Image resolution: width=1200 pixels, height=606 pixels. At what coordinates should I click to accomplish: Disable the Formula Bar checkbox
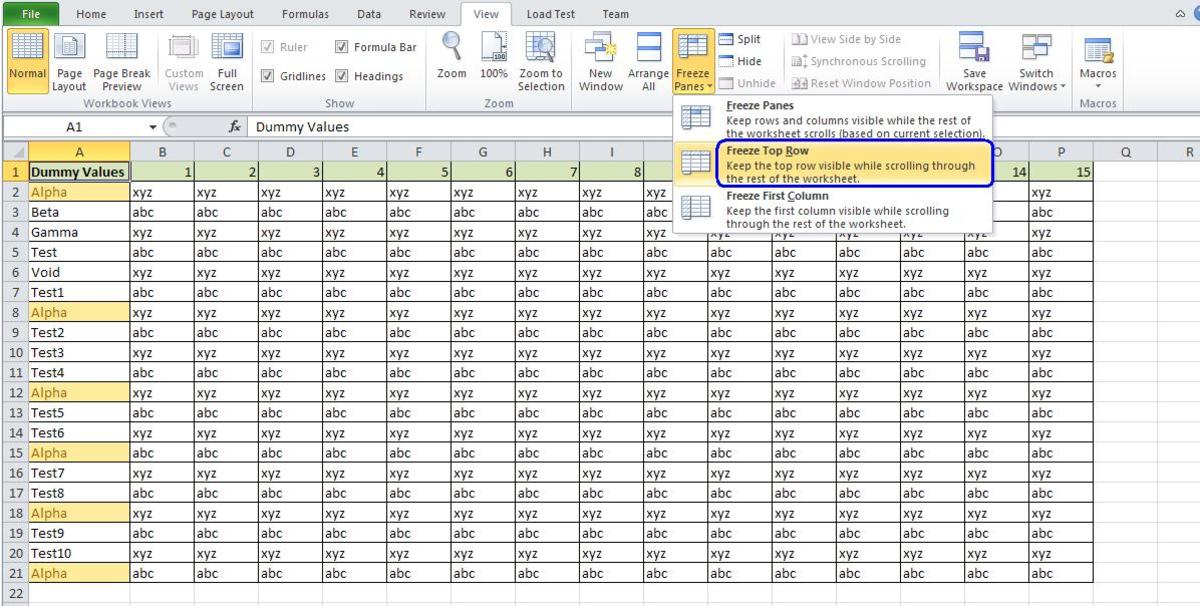click(344, 46)
